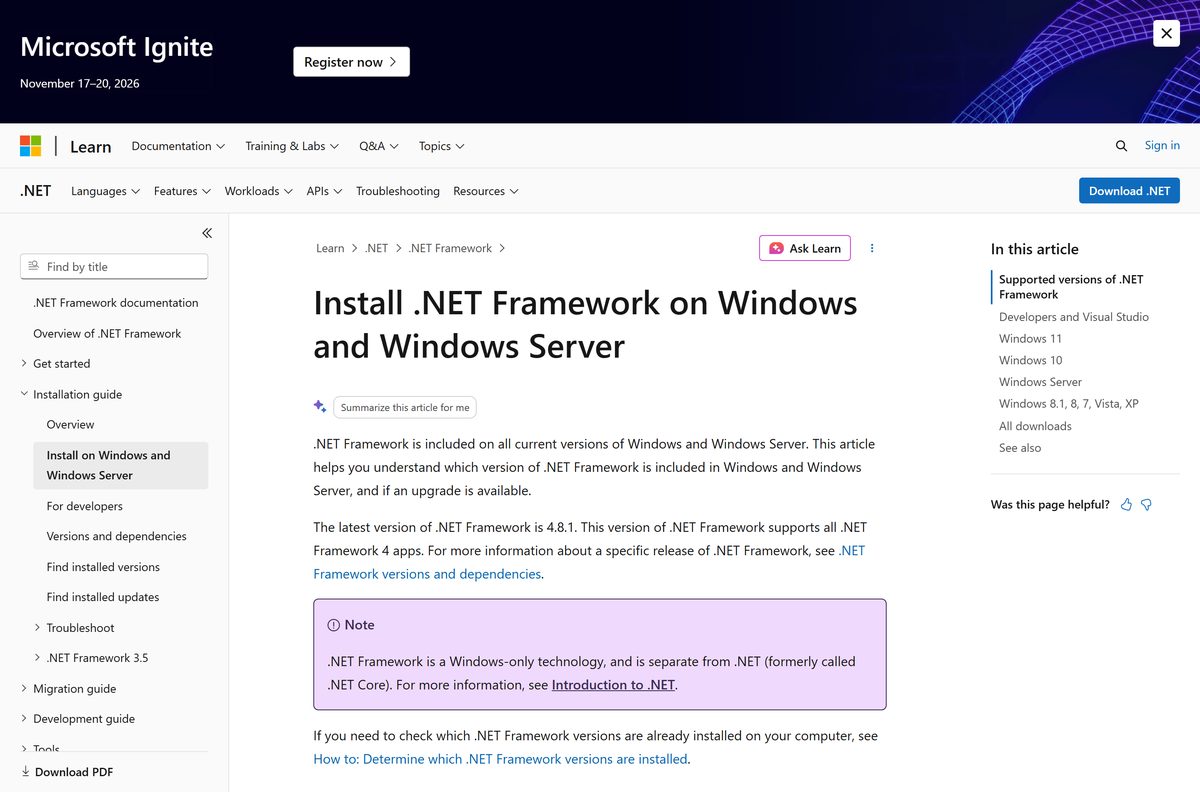Screen dimensions: 1200x792
Task: Select Install on Windows and Windows Server
Action: [121, 465]
